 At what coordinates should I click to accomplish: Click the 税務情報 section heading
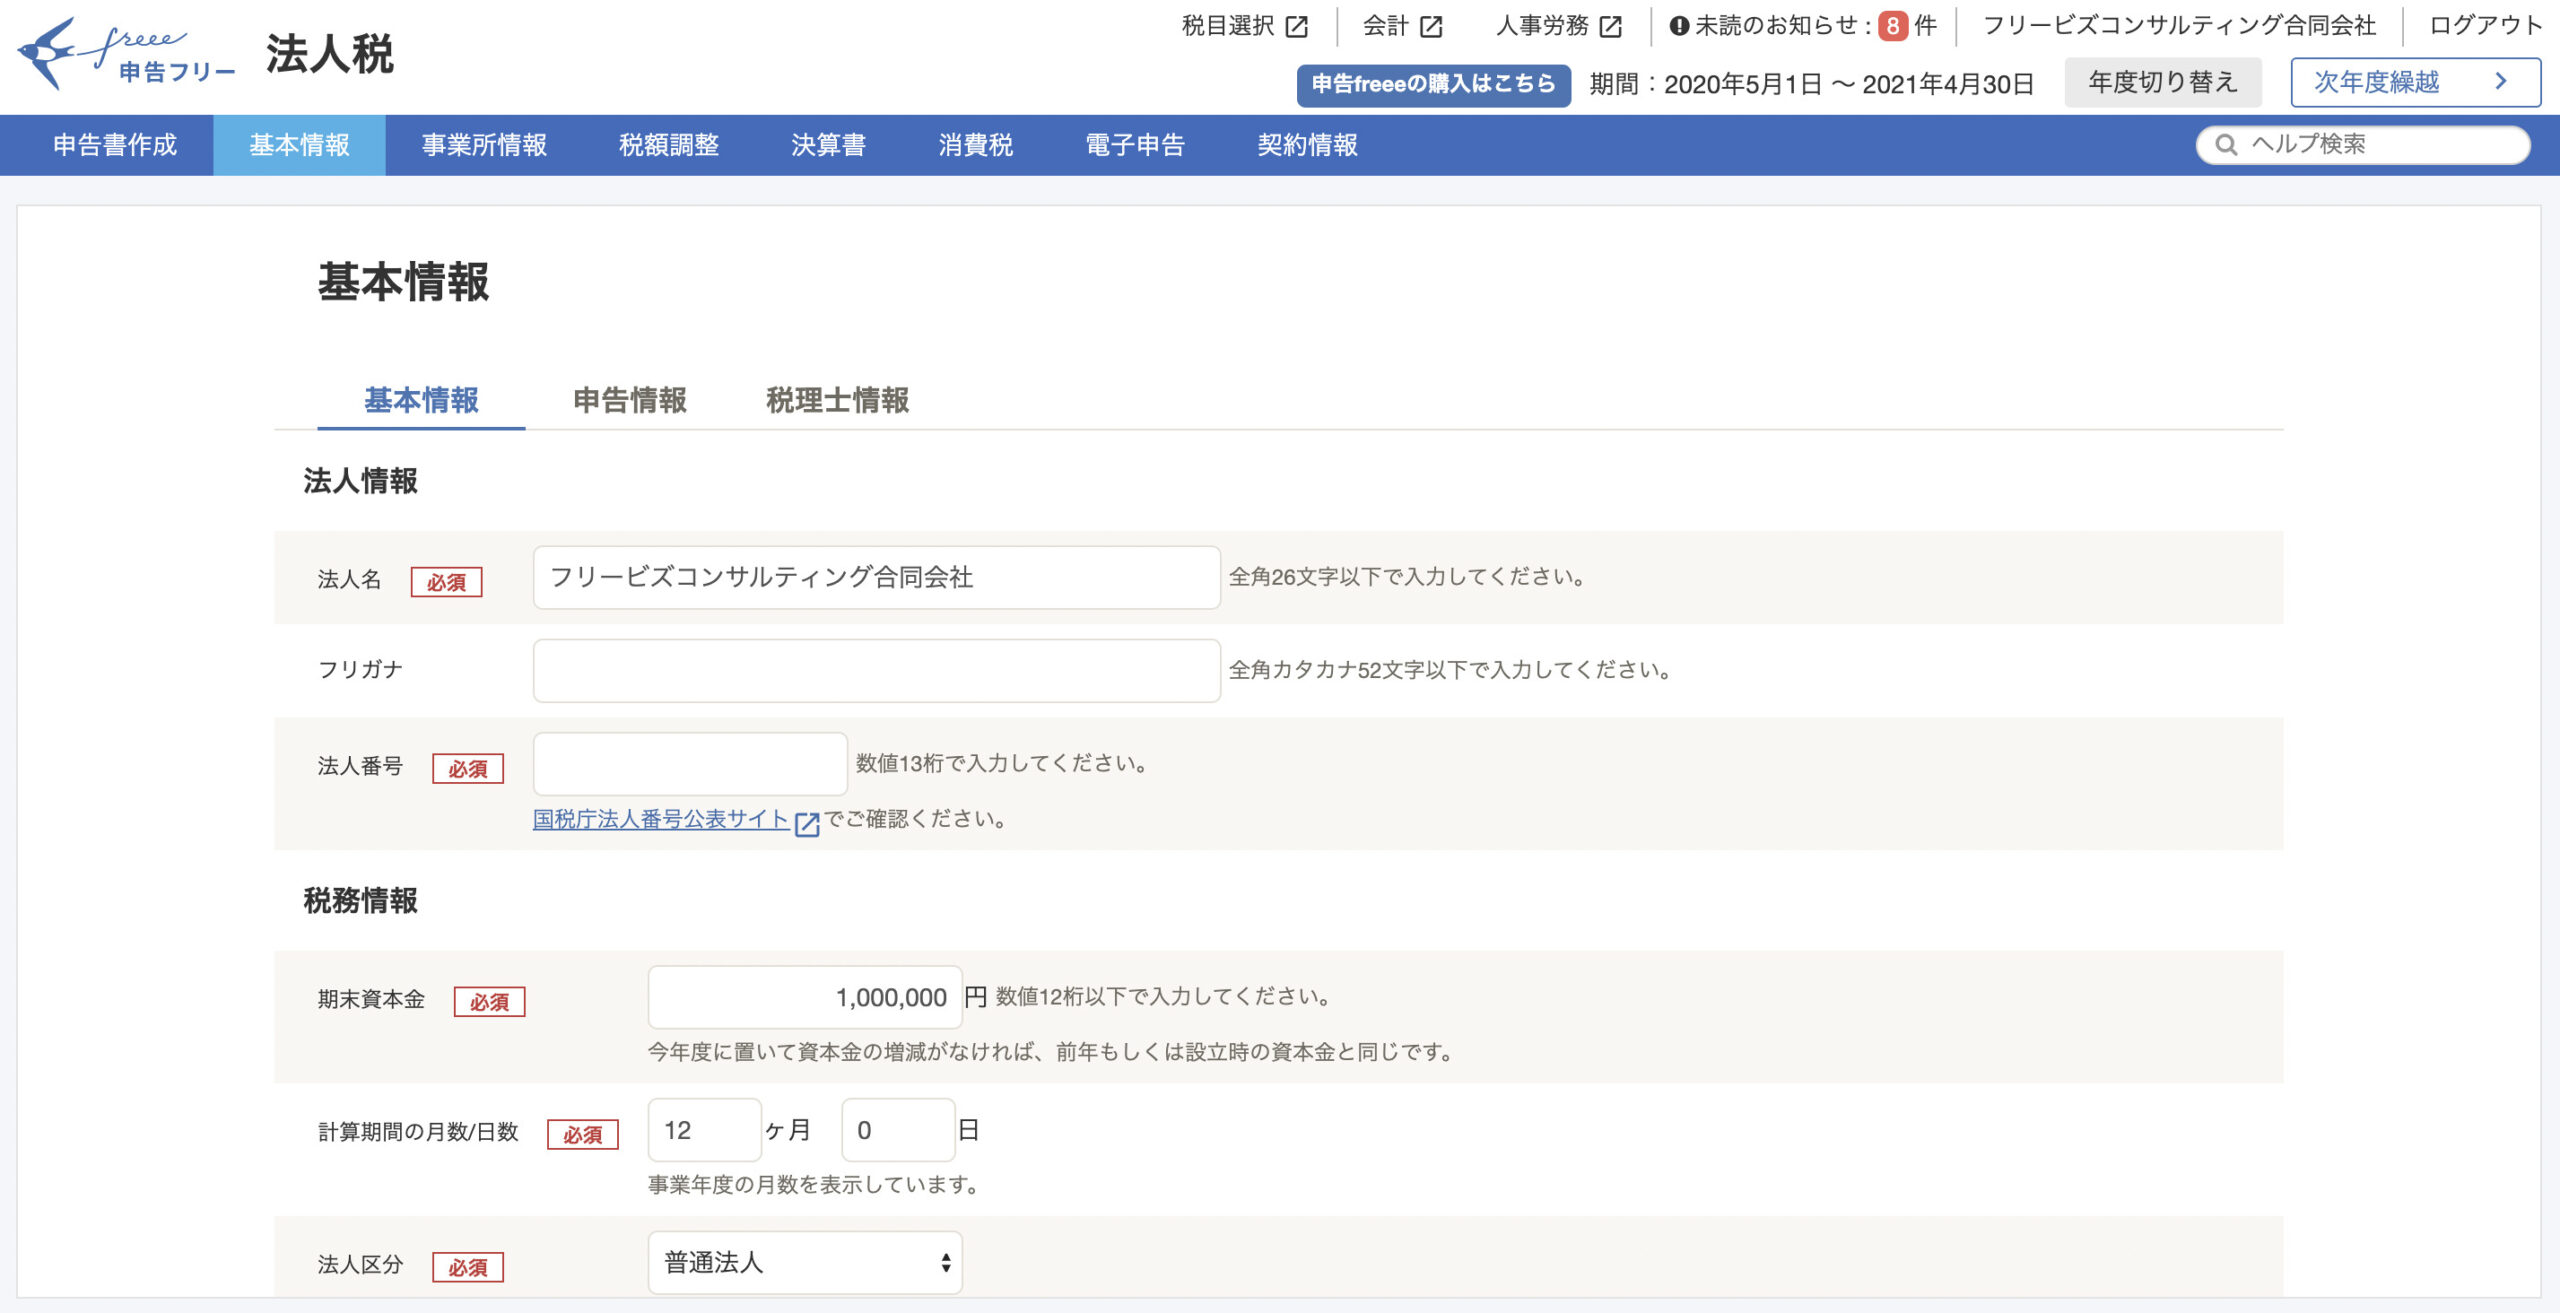tap(360, 901)
